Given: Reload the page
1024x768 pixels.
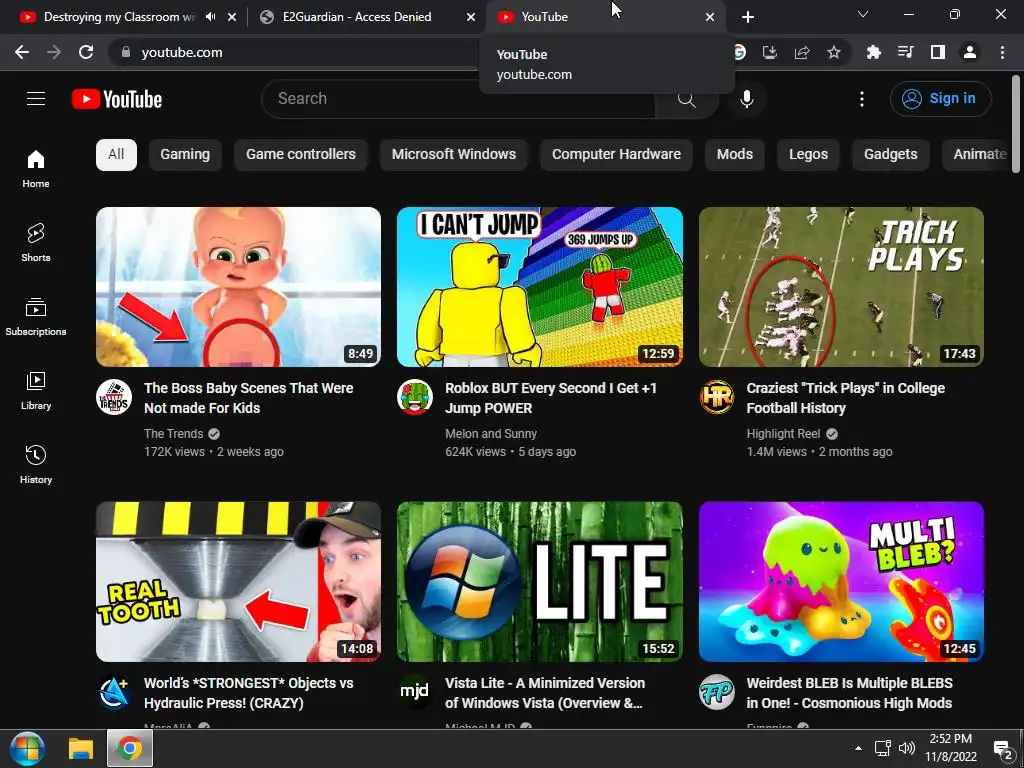Looking at the screenshot, I should [x=86, y=52].
